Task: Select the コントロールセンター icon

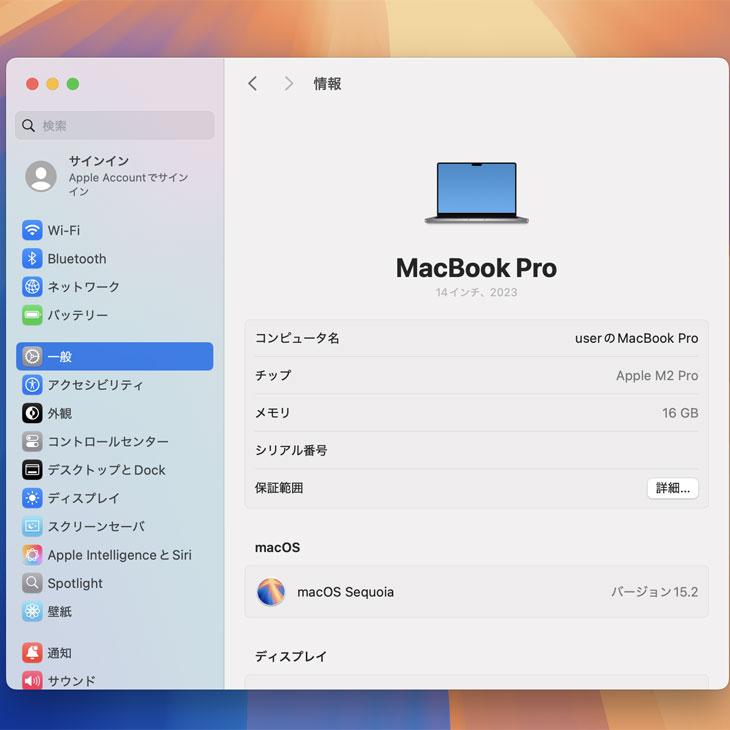Action: point(32,442)
